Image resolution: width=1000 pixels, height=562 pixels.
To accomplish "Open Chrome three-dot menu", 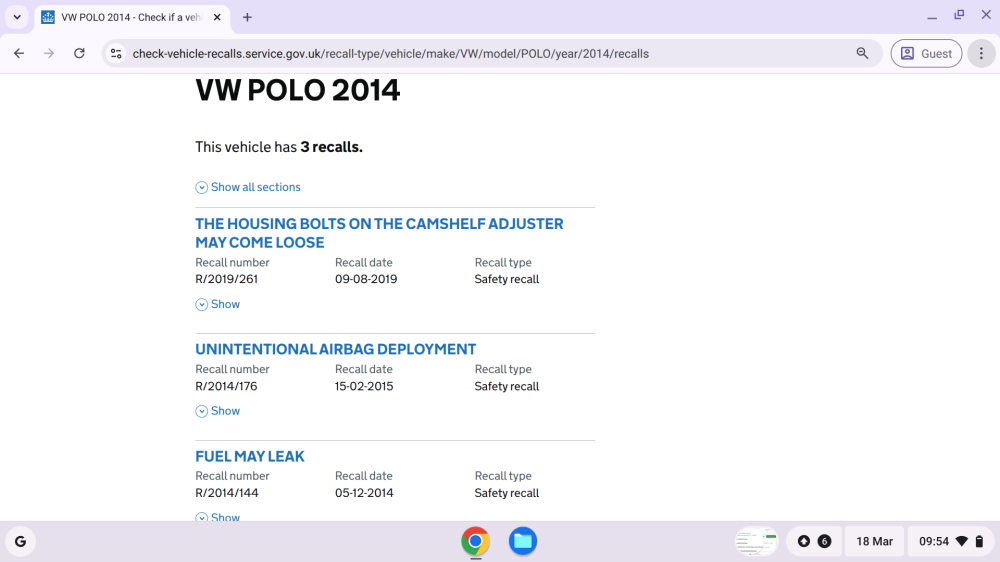I will (x=982, y=54).
